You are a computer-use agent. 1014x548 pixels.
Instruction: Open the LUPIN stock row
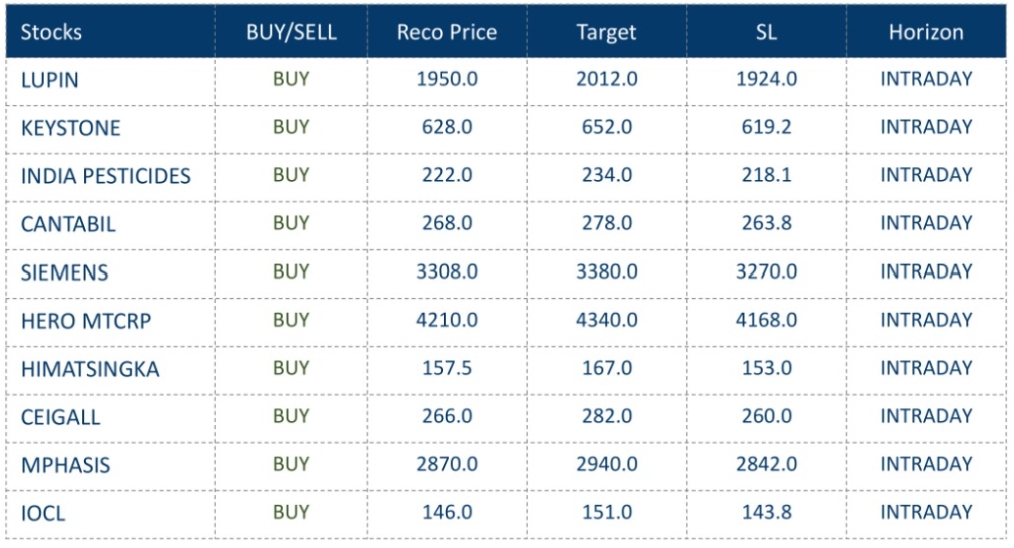tap(50, 81)
